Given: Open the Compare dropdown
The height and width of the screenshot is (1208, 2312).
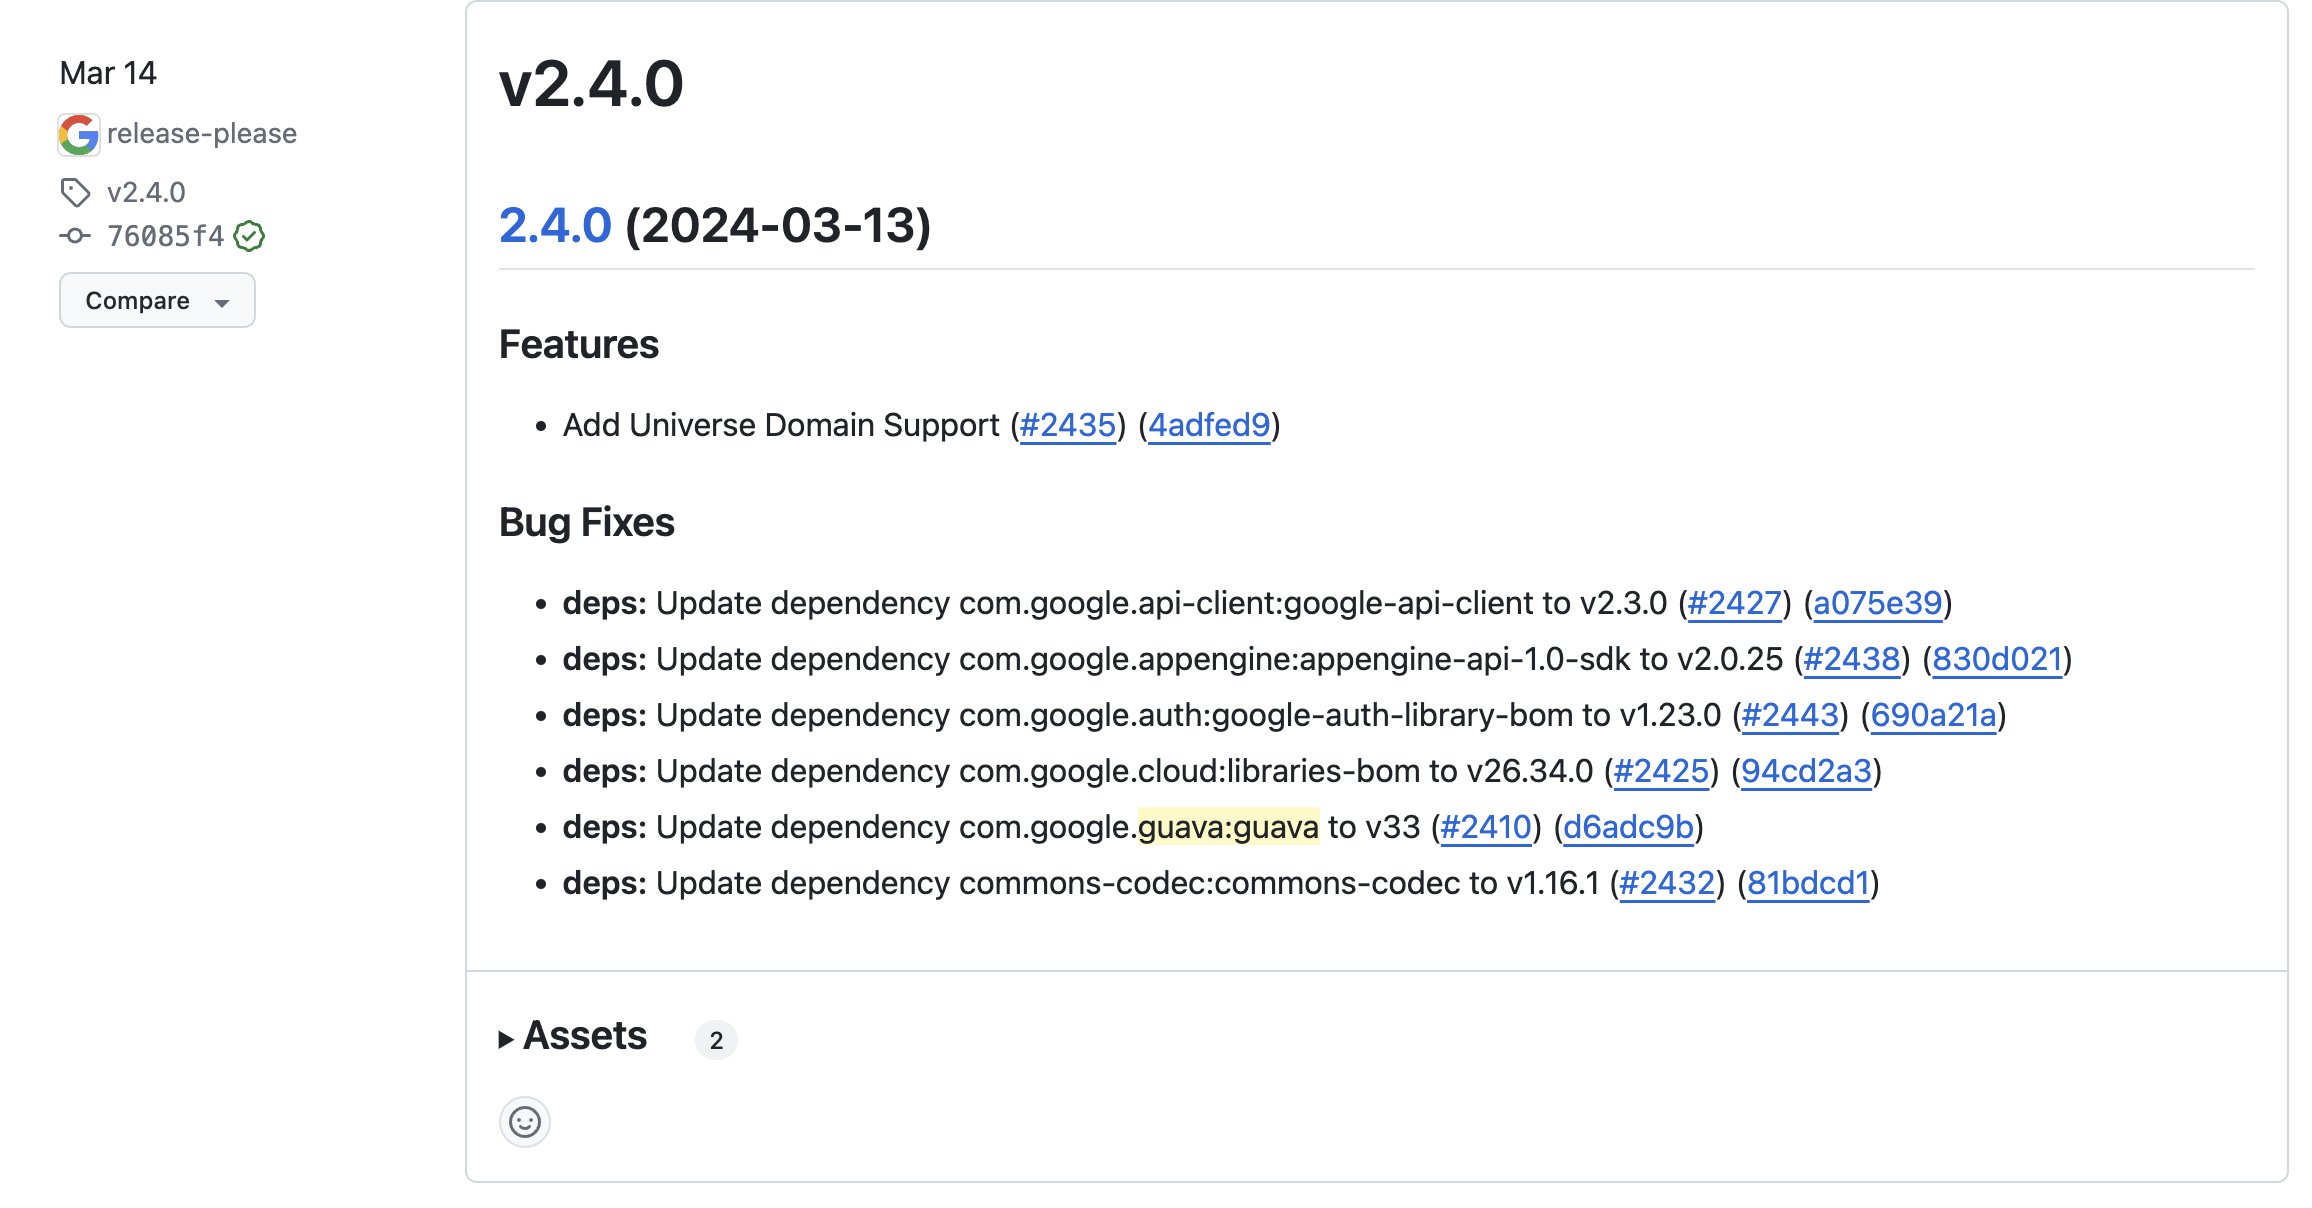Looking at the screenshot, I should point(157,300).
